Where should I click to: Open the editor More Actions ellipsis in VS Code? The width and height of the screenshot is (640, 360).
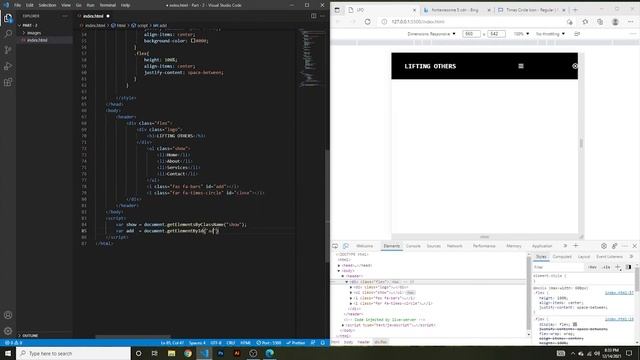[x=322, y=16]
